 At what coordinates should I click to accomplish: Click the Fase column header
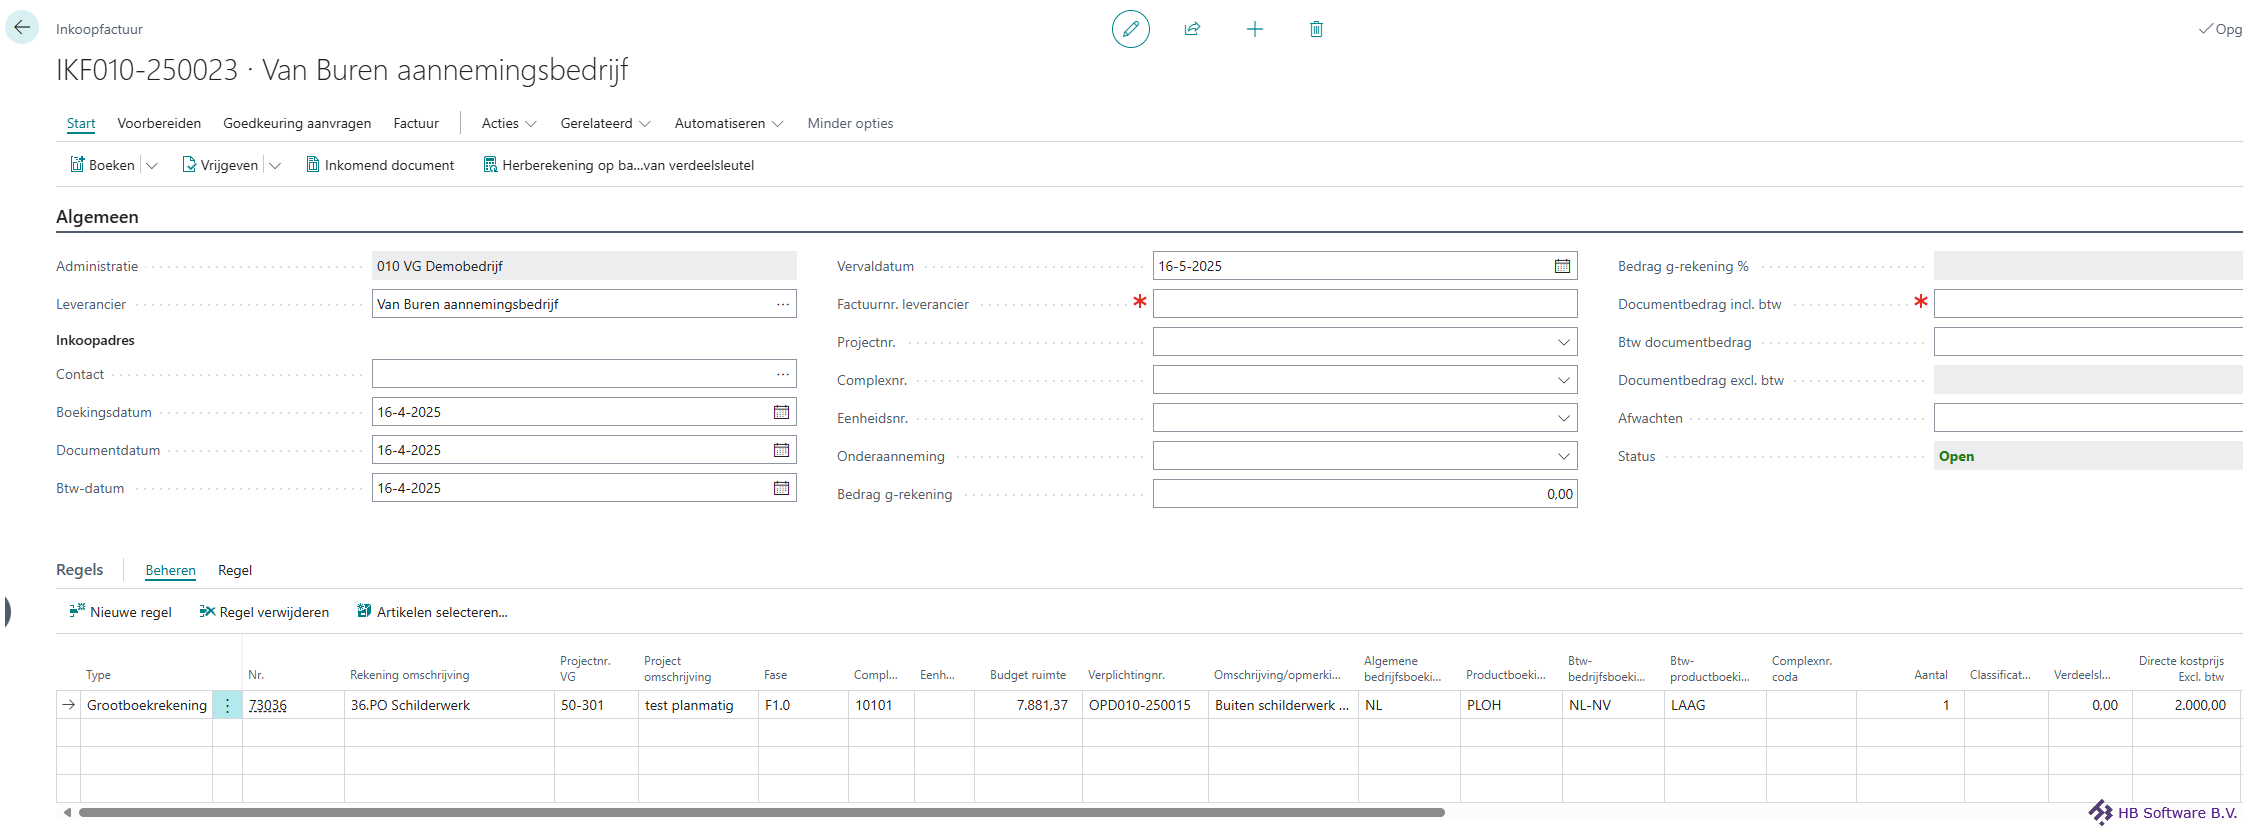tap(775, 675)
